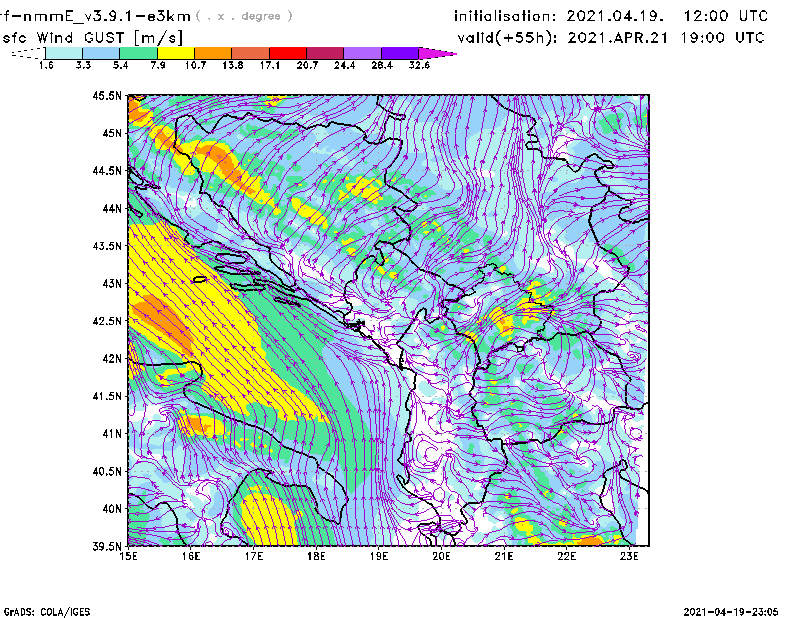Click the legend value 5.4
The height and width of the screenshot is (618, 800).
pos(120,65)
